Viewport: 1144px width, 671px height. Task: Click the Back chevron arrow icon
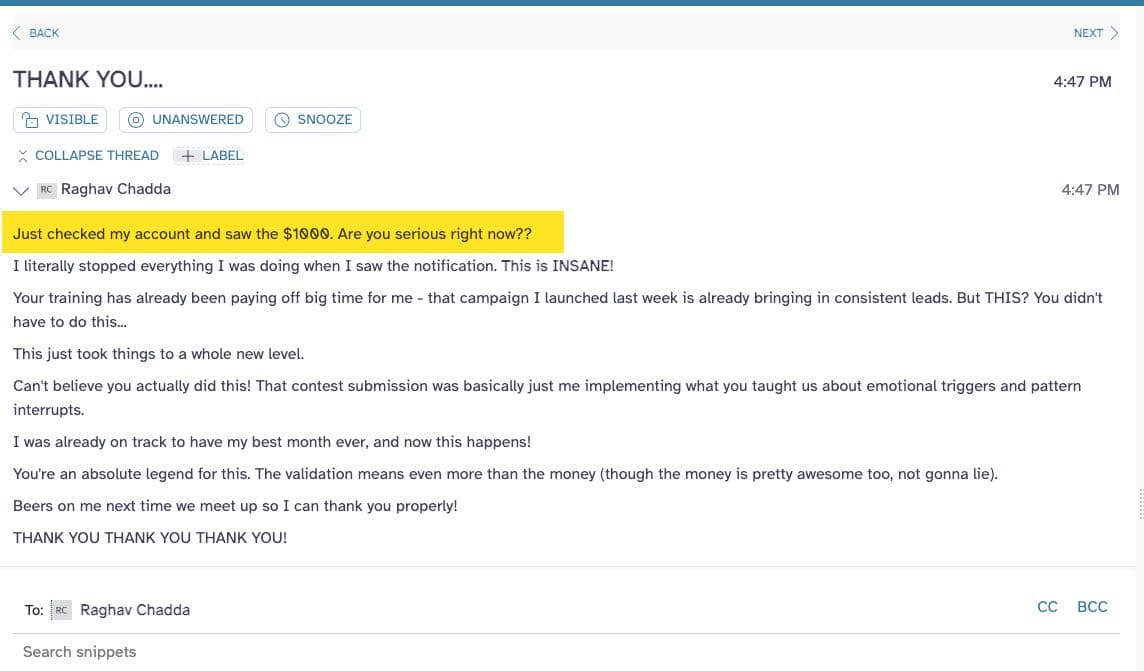(x=17, y=33)
